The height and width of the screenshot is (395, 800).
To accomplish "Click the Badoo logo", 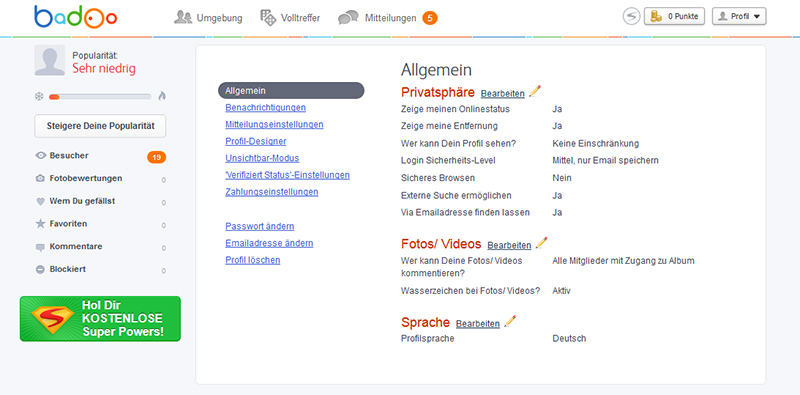I will tap(76, 17).
